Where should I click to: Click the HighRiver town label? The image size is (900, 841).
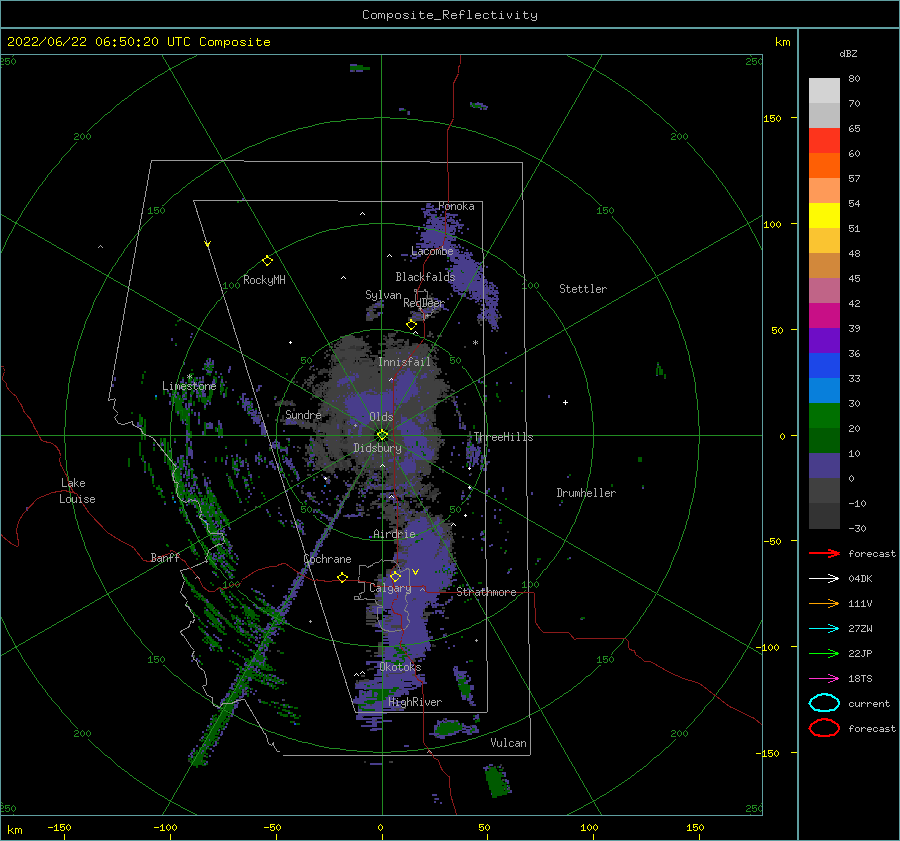coord(415,703)
